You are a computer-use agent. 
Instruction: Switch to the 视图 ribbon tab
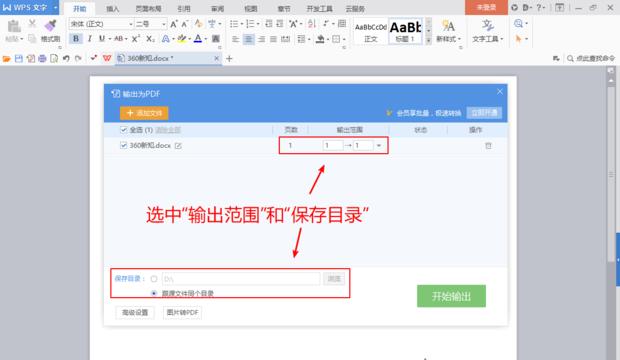coord(251,8)
